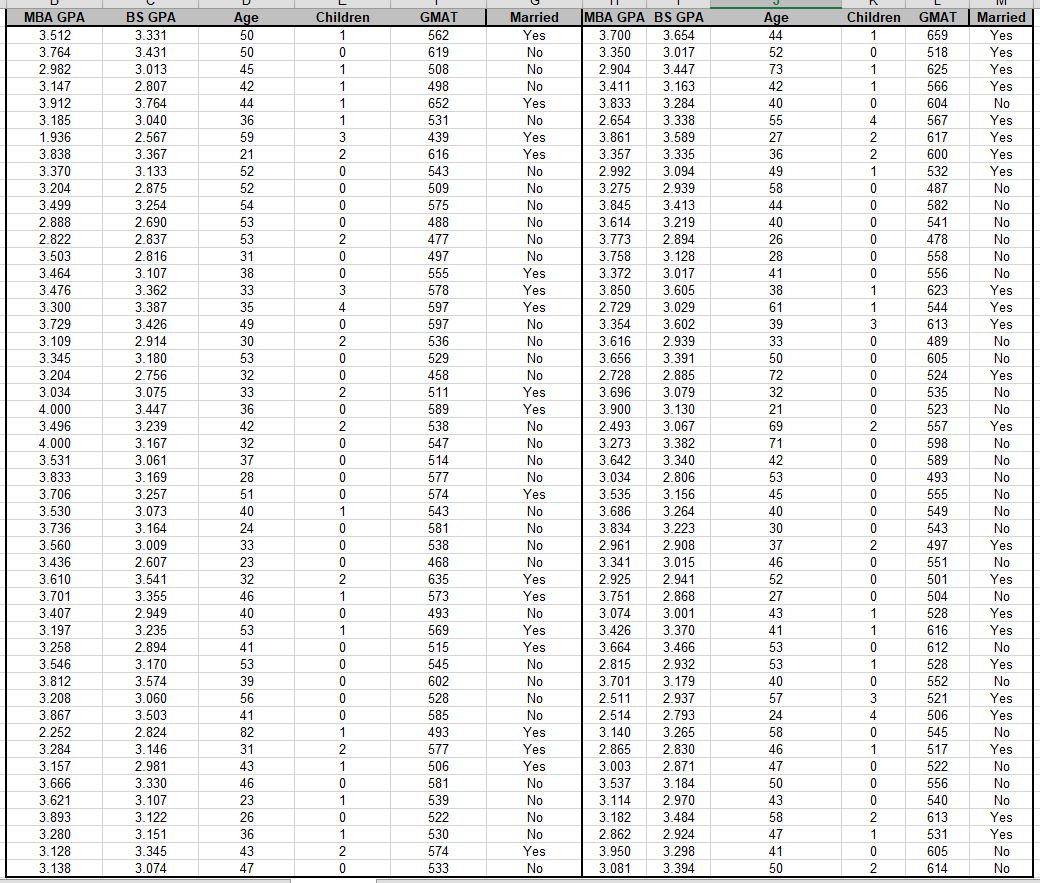Screen dimensions: 1040x883
Task: Click the BS GPA value 3.574
Action: point(151,681)
